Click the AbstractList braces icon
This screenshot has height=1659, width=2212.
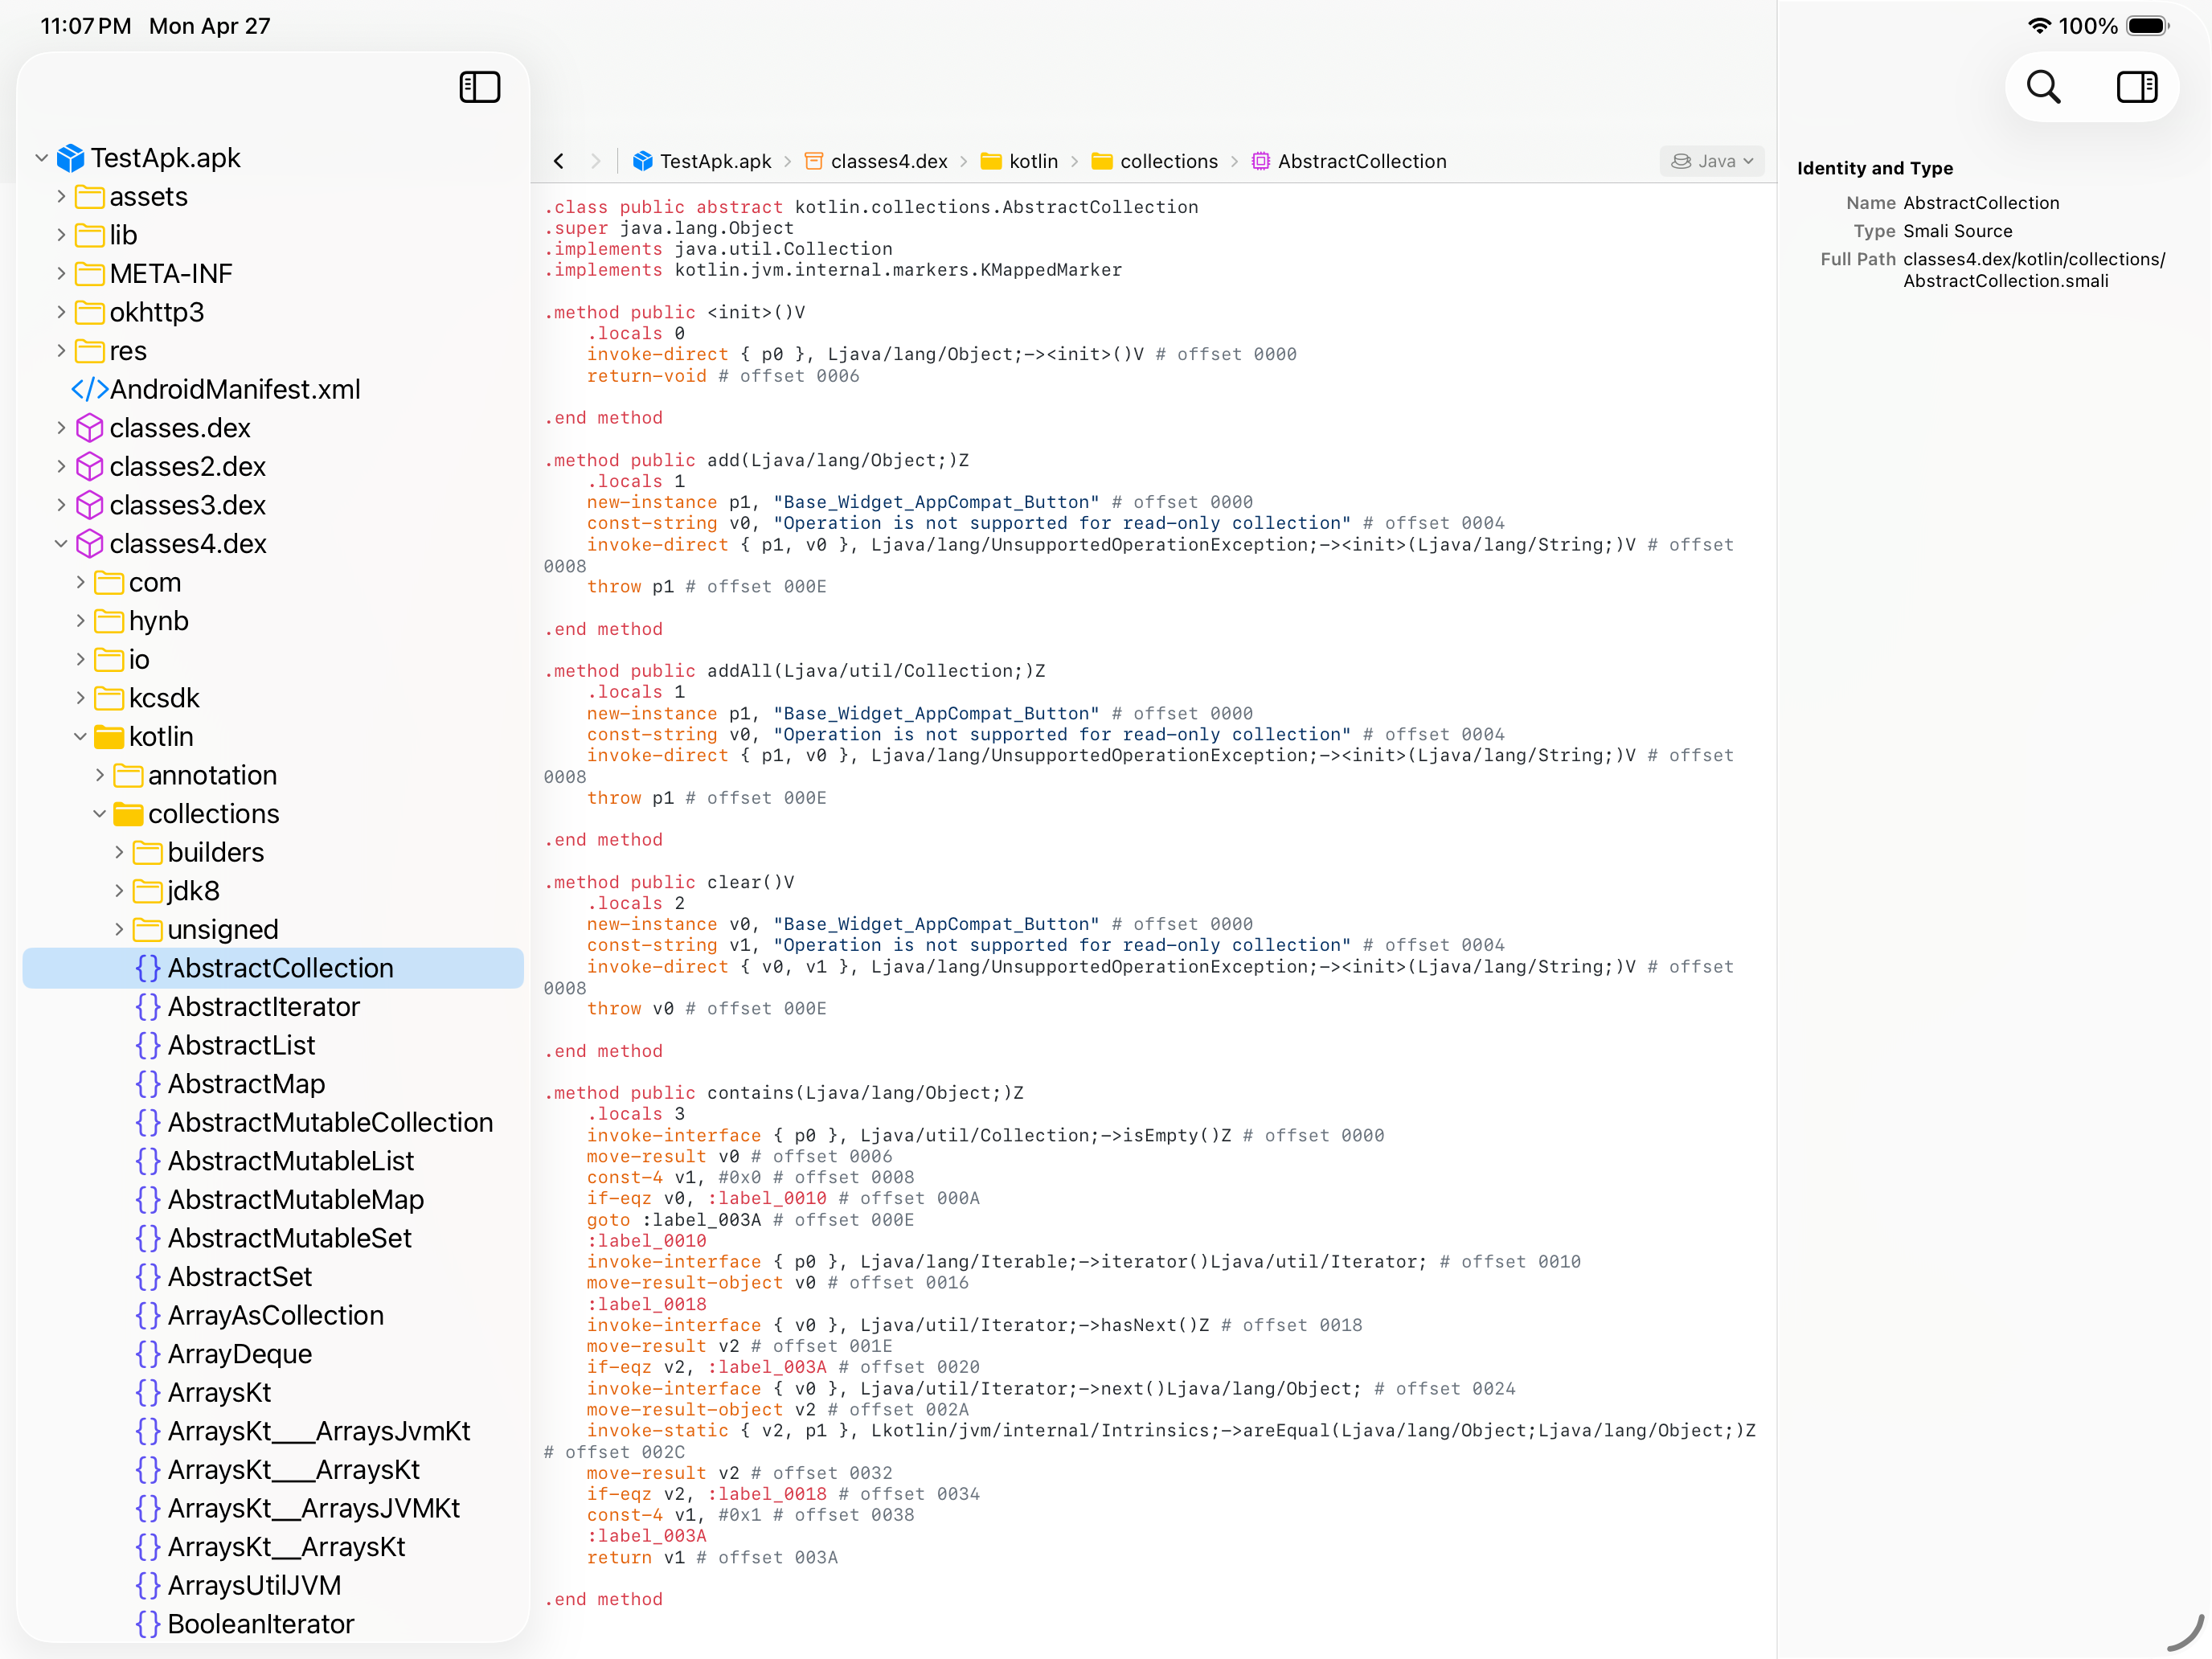point(148,1045)
